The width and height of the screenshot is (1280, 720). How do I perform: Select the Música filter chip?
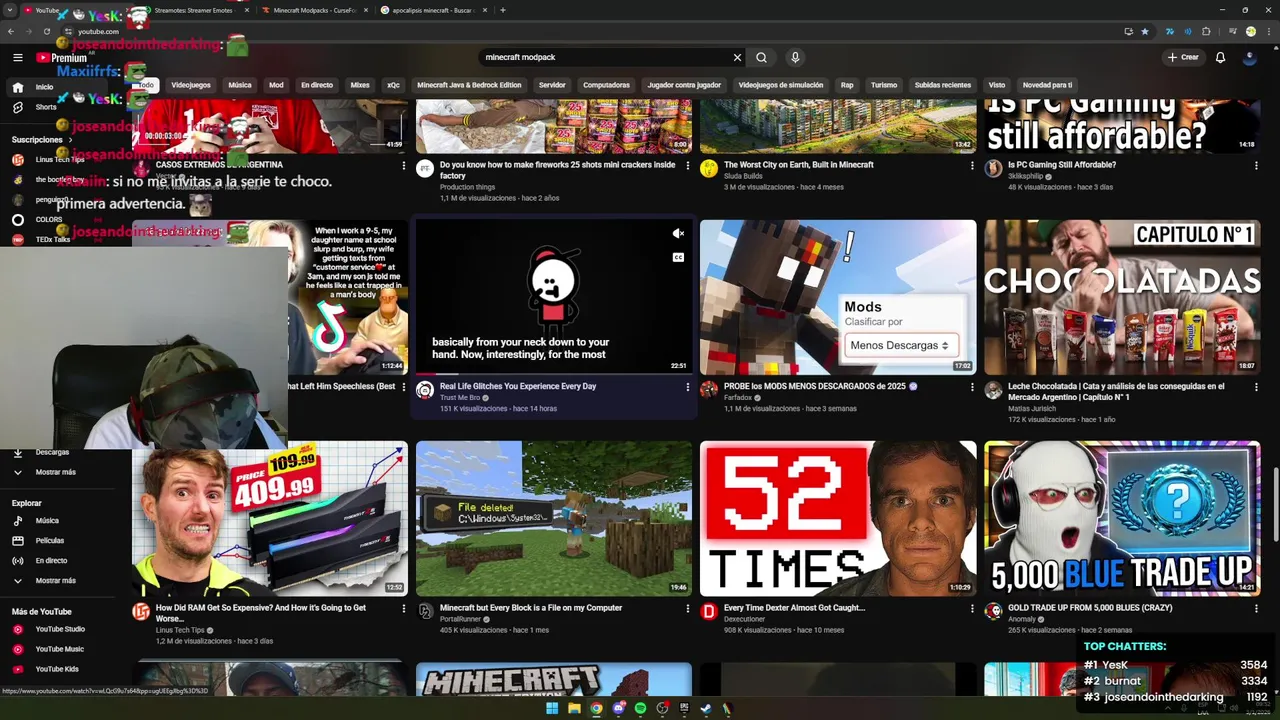click(240, 85)
